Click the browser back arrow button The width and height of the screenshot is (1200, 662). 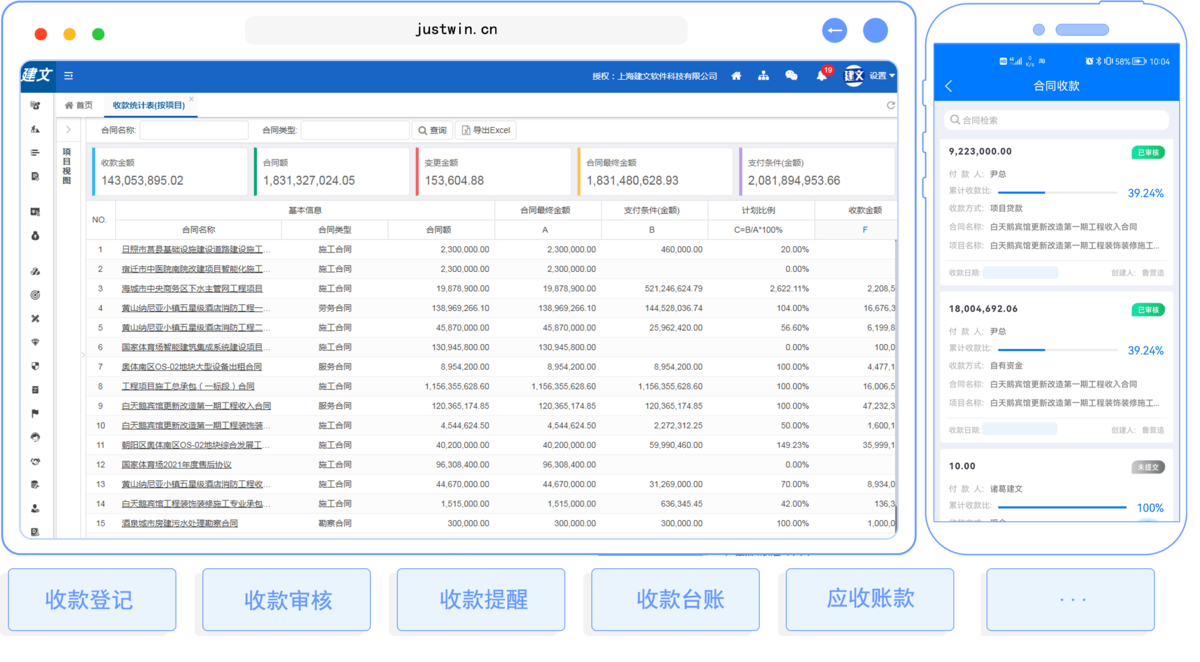coord(835,30)
